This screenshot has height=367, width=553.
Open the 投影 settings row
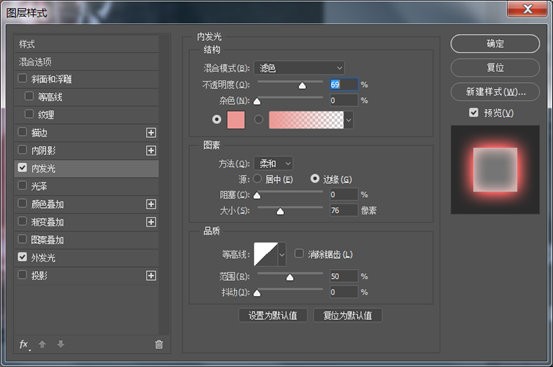click(86, 276)
